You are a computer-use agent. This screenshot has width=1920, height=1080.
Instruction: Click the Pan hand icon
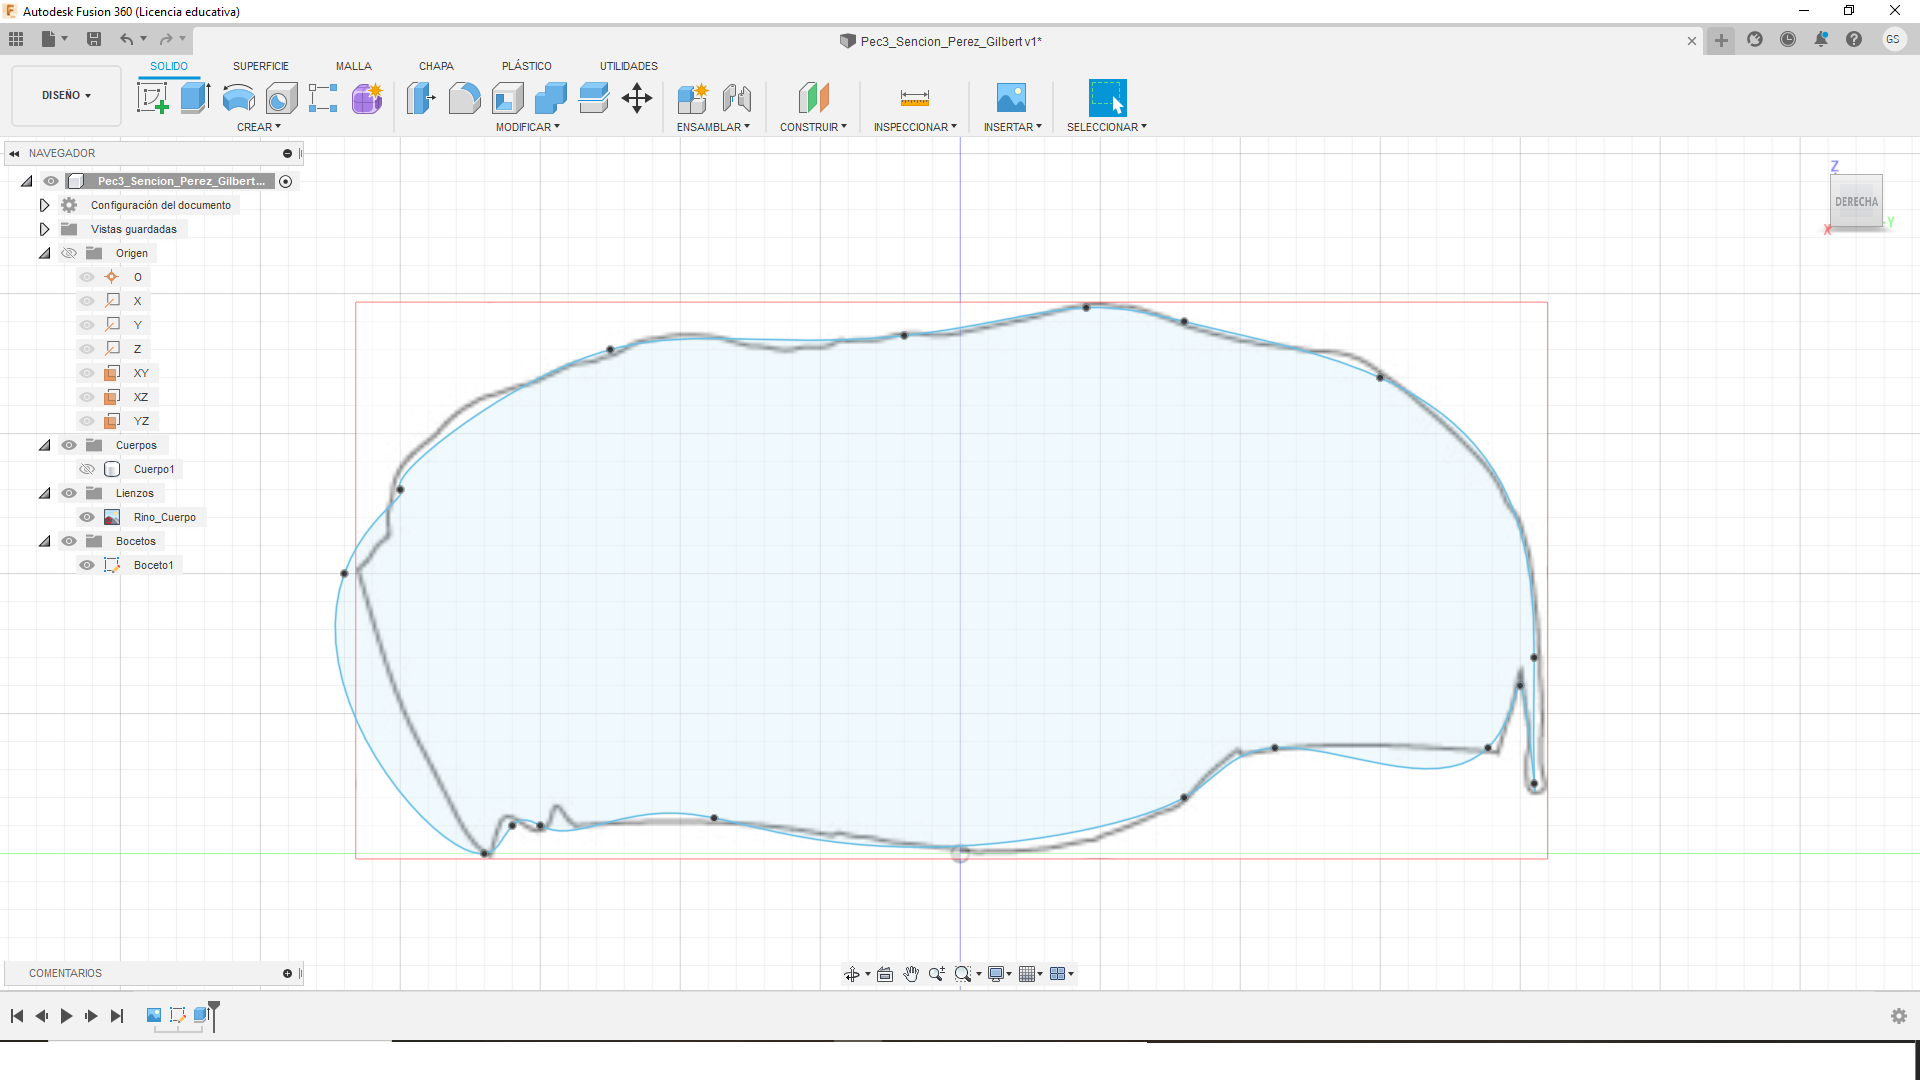911,974
